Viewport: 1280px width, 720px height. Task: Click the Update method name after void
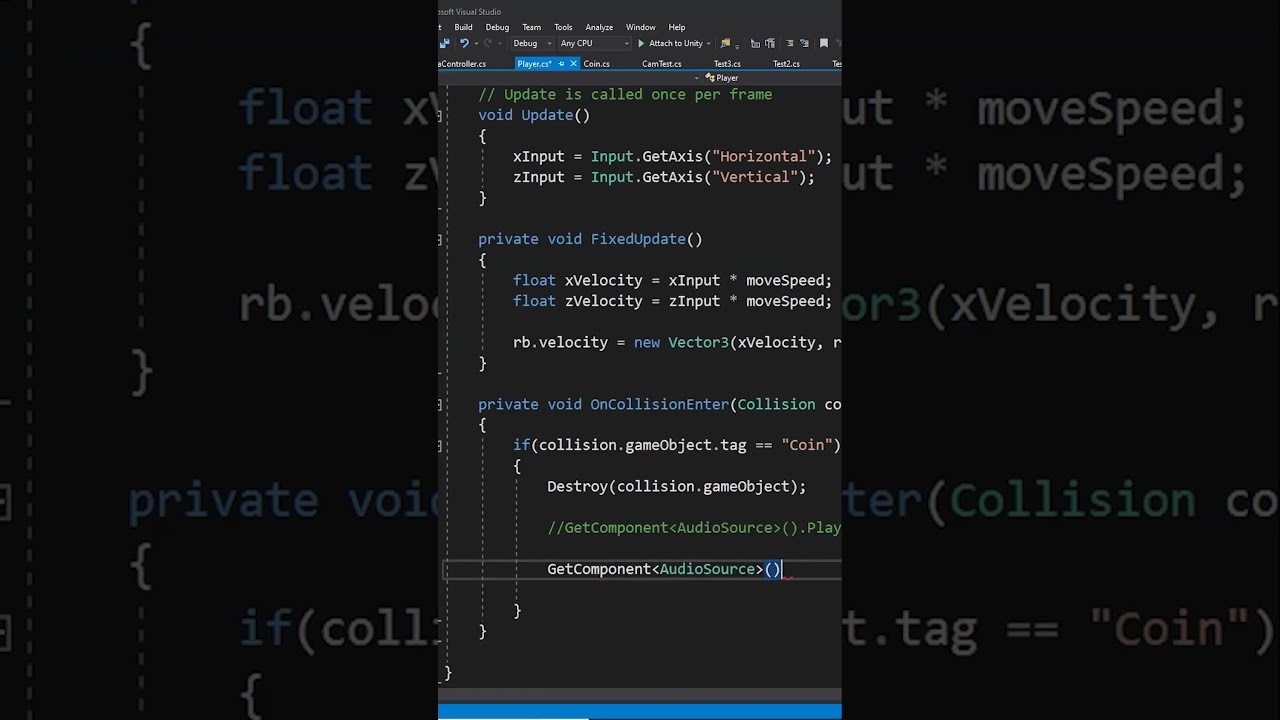547,115
